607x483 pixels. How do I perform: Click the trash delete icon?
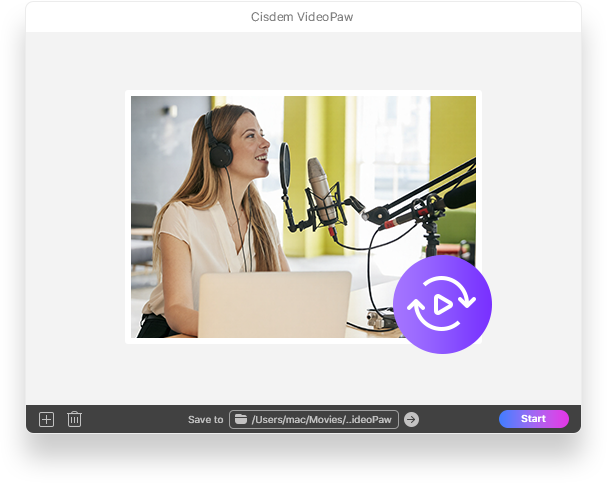pyautogui.click(x=74, y=419)
